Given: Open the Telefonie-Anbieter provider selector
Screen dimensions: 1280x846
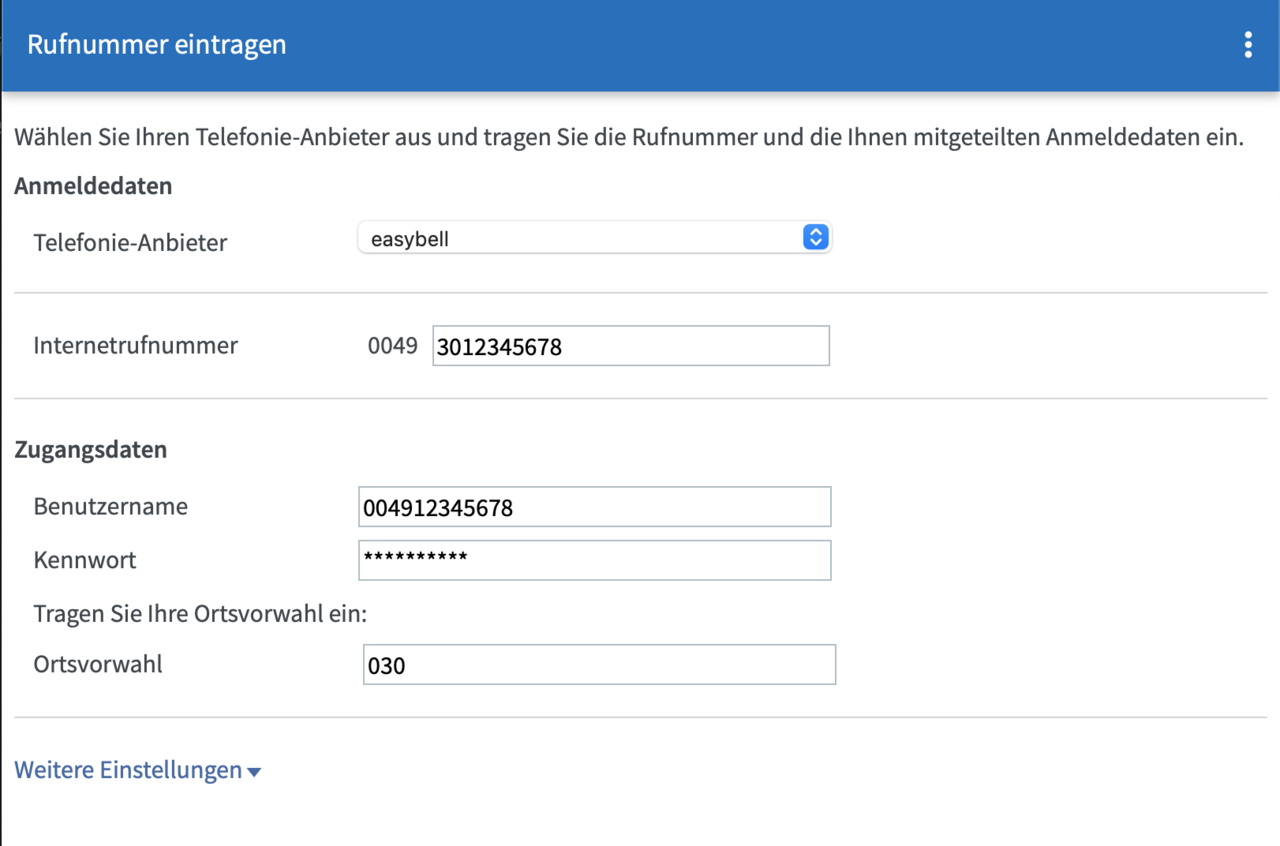Looking at the screenshot, I should click(x=595, y=237).
